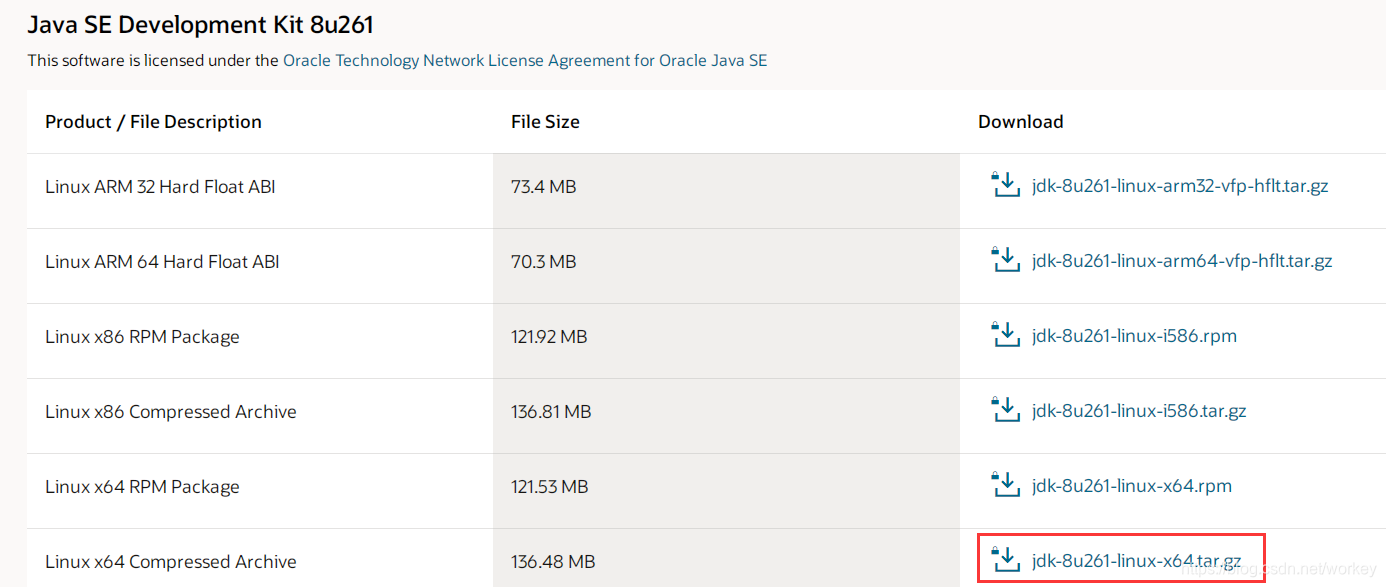Click the download icon beside jdk-8u261-linux-i586.tar.gz
Viewport: 1386px width, 587px height.
click(1006, 411)
